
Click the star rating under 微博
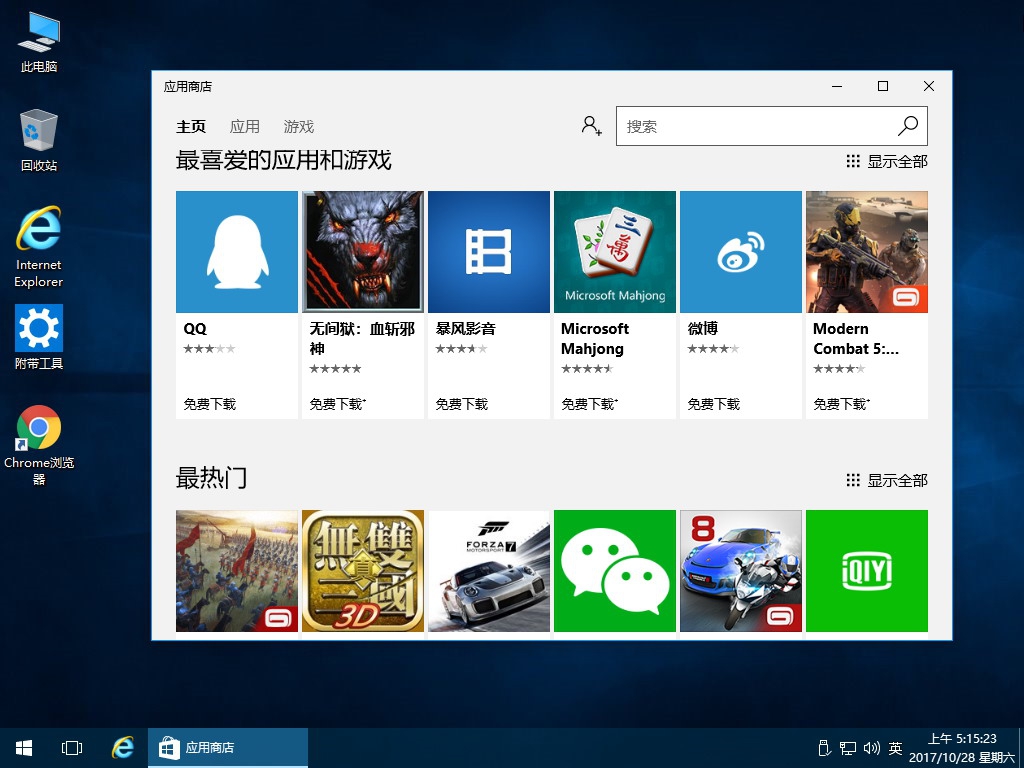click(713, 349)
